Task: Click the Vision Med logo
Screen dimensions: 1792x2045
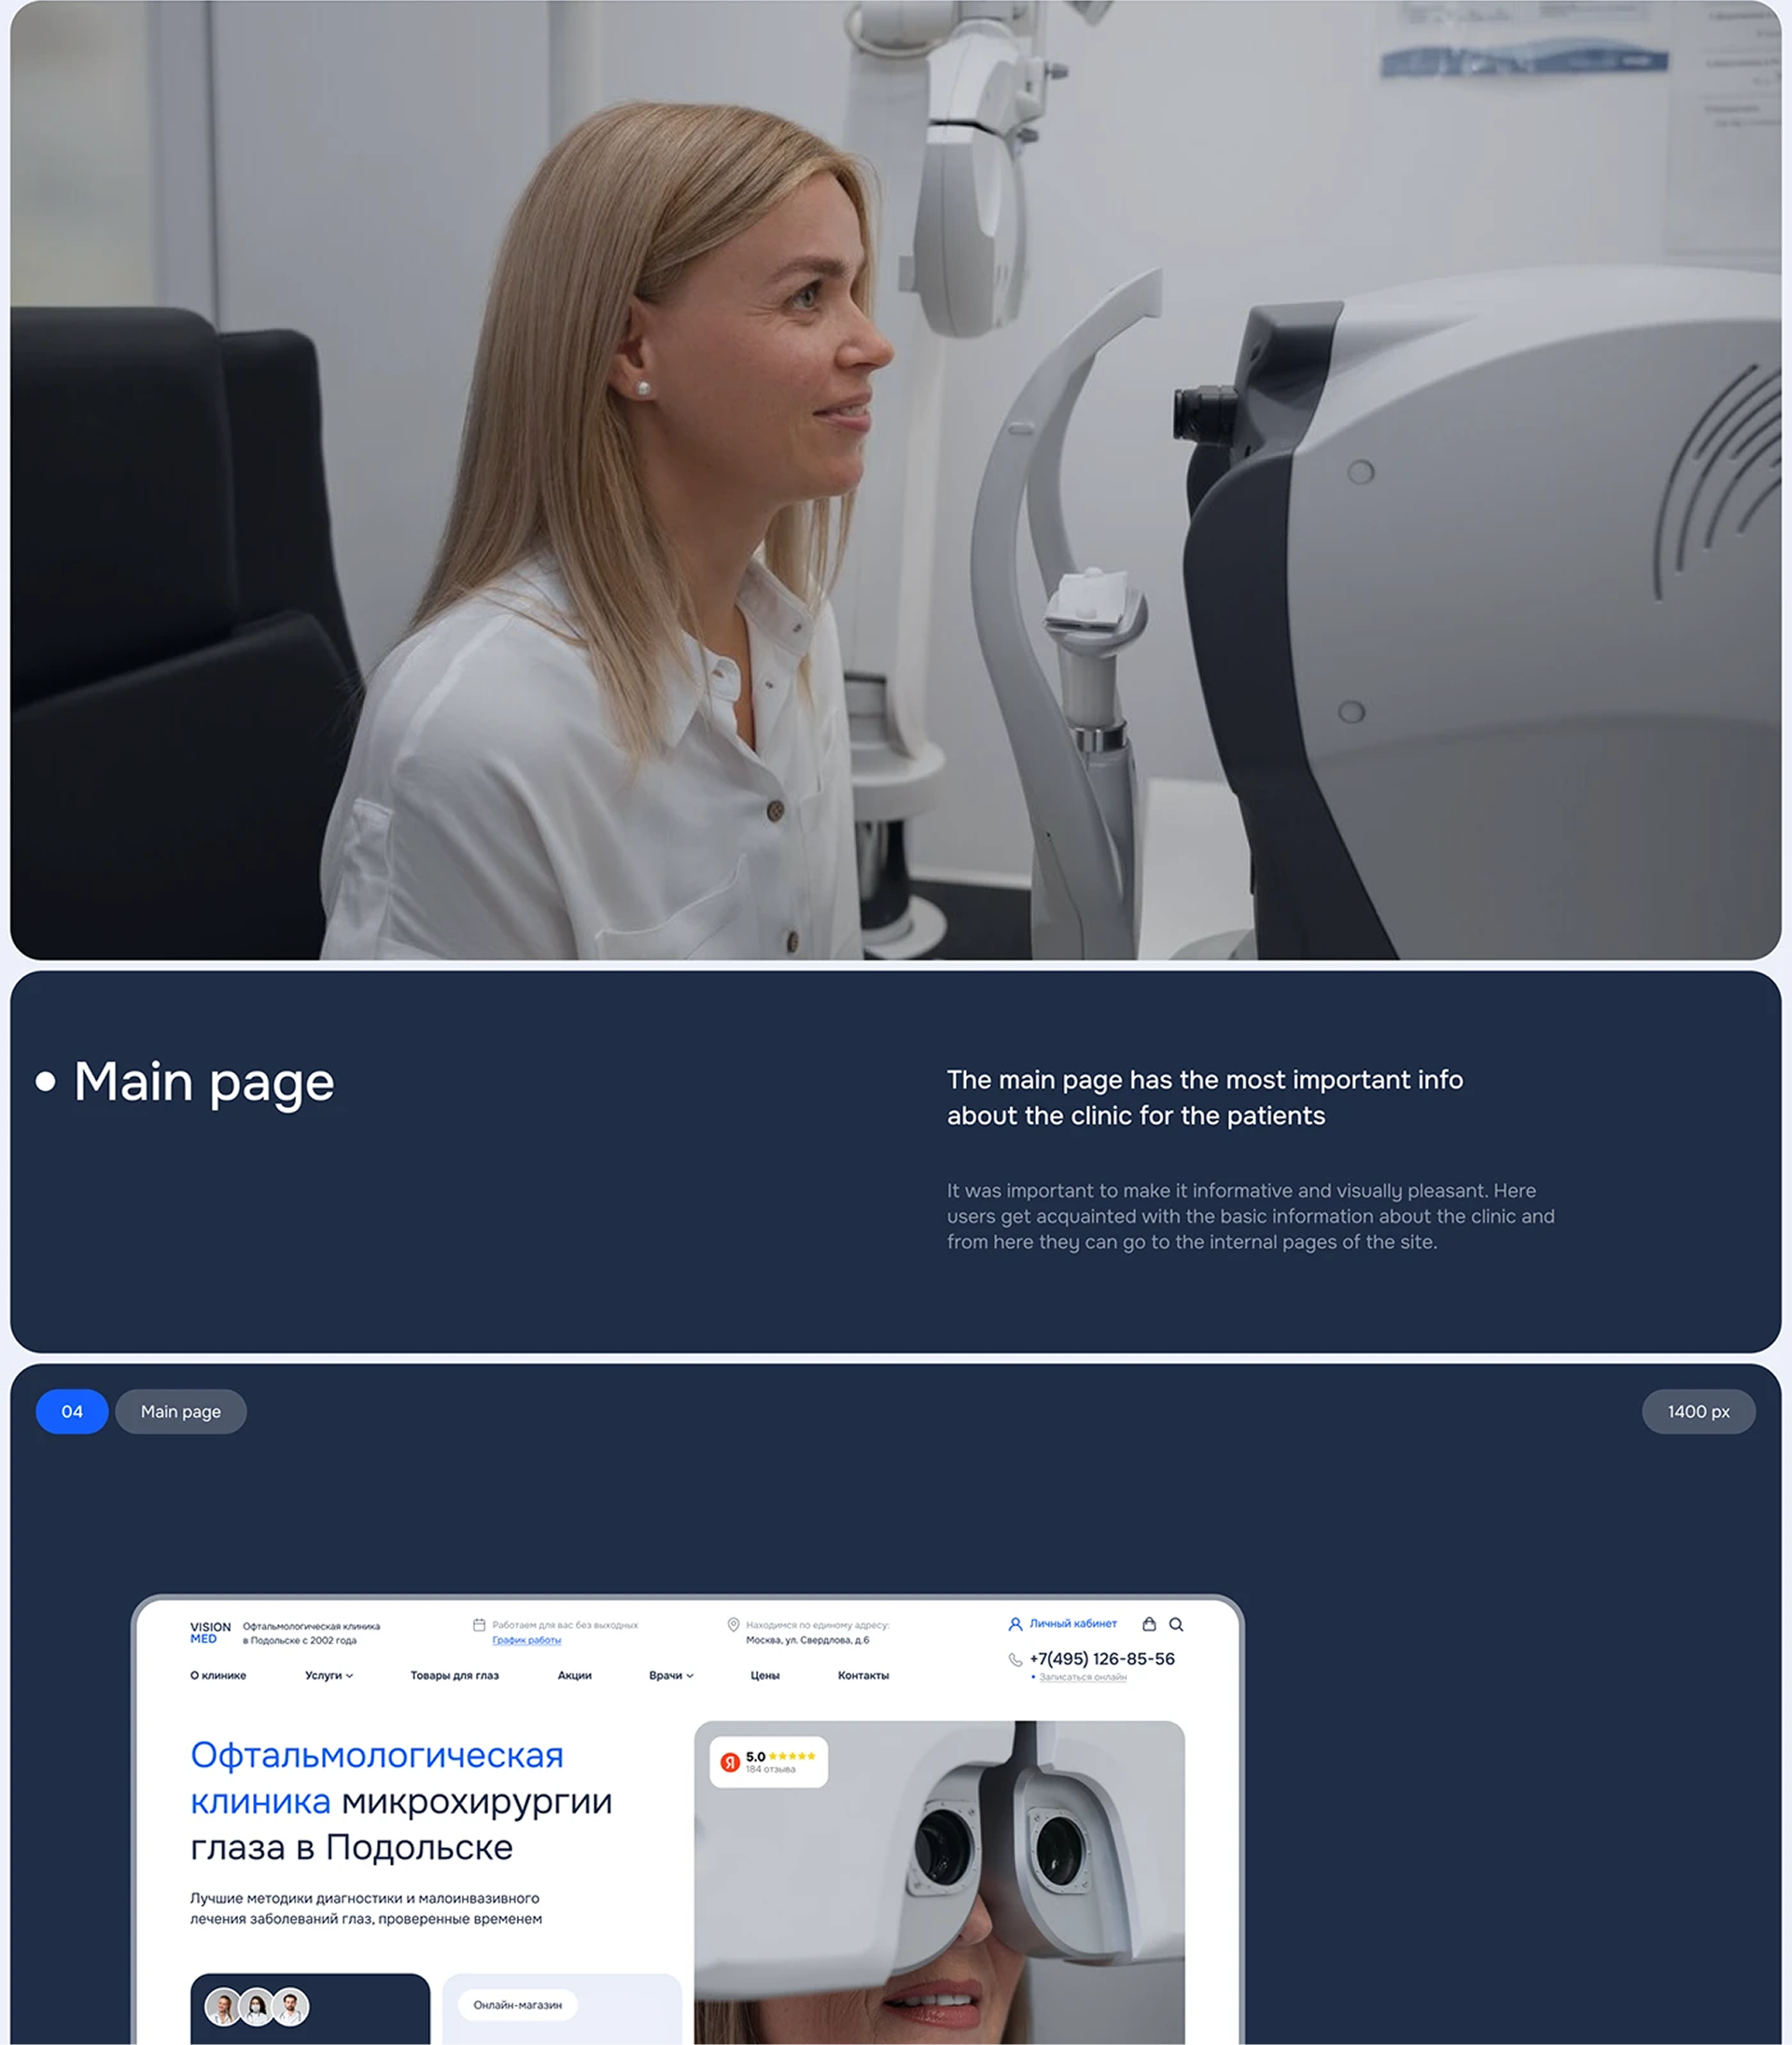Action: (x=210, y=1632)
